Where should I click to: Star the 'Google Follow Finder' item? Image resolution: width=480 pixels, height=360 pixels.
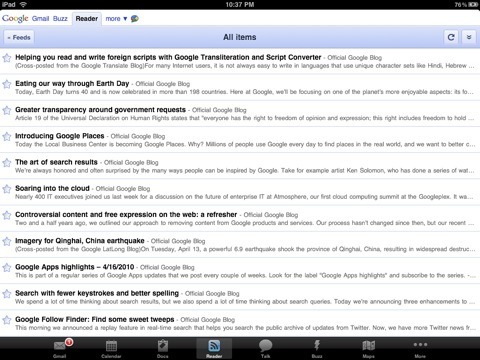7,320
